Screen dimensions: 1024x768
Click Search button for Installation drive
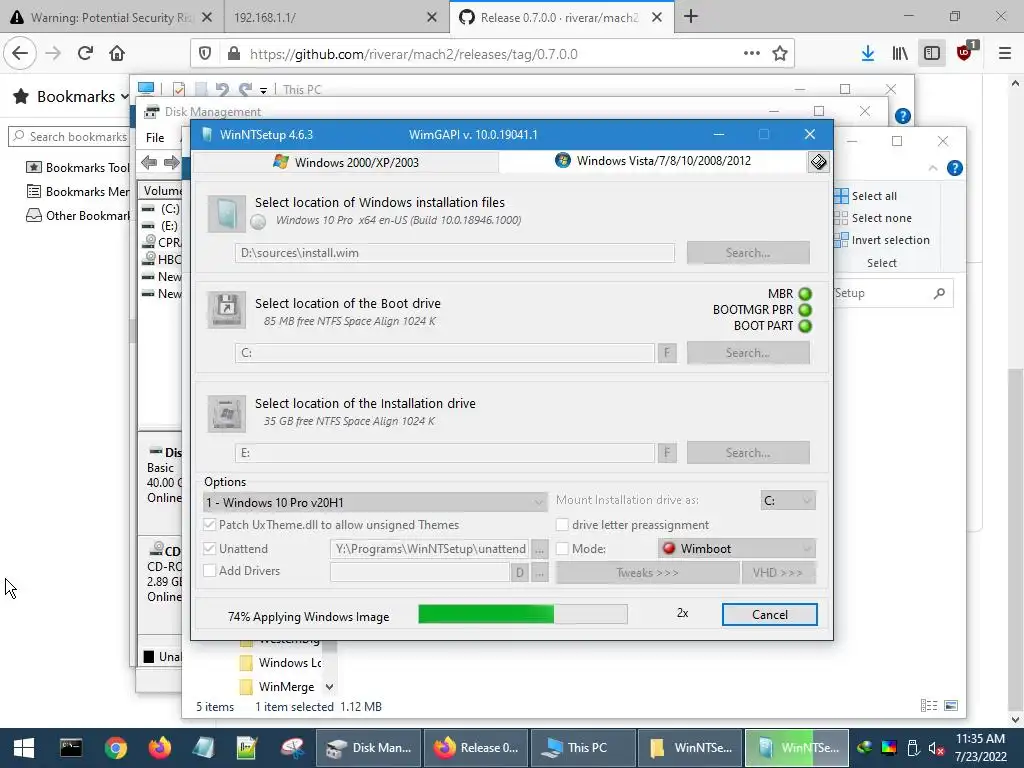[748, 453]
